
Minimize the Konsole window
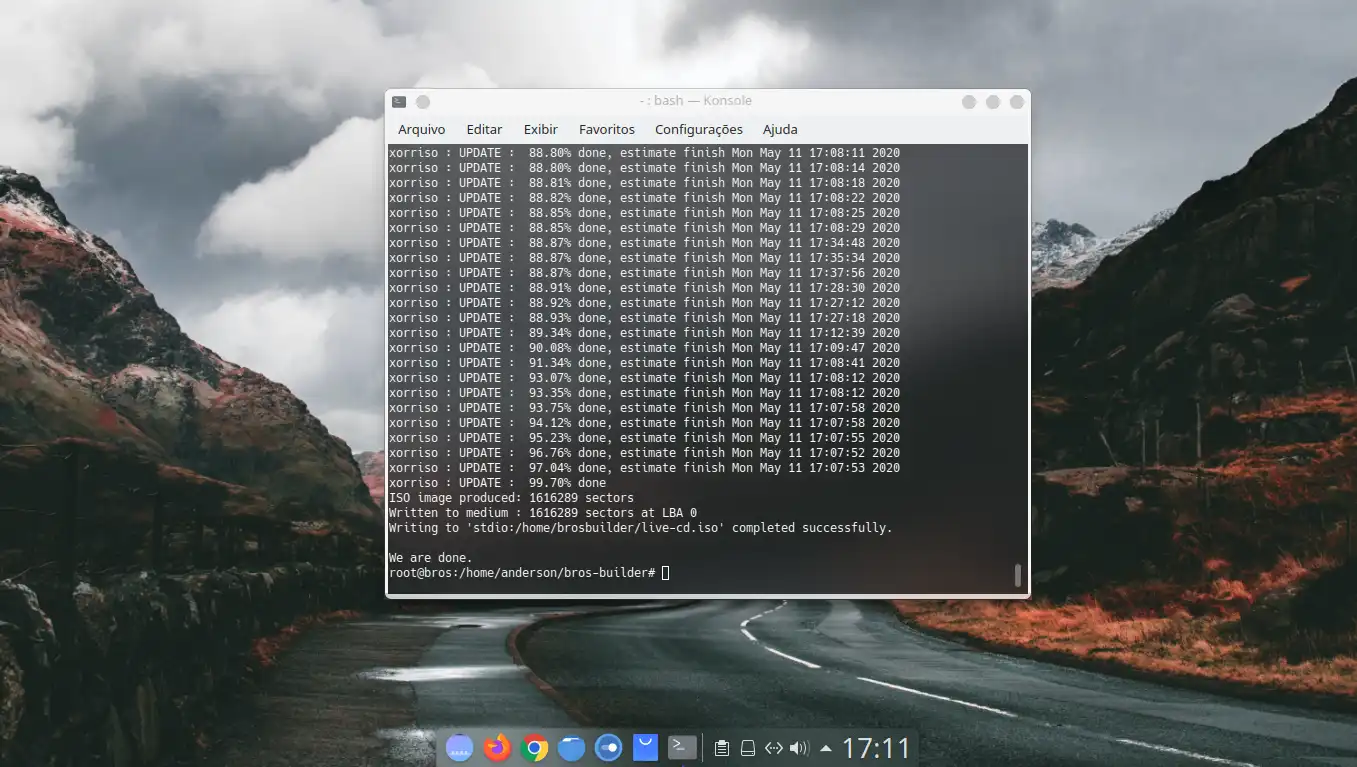[x=969, y=102]
